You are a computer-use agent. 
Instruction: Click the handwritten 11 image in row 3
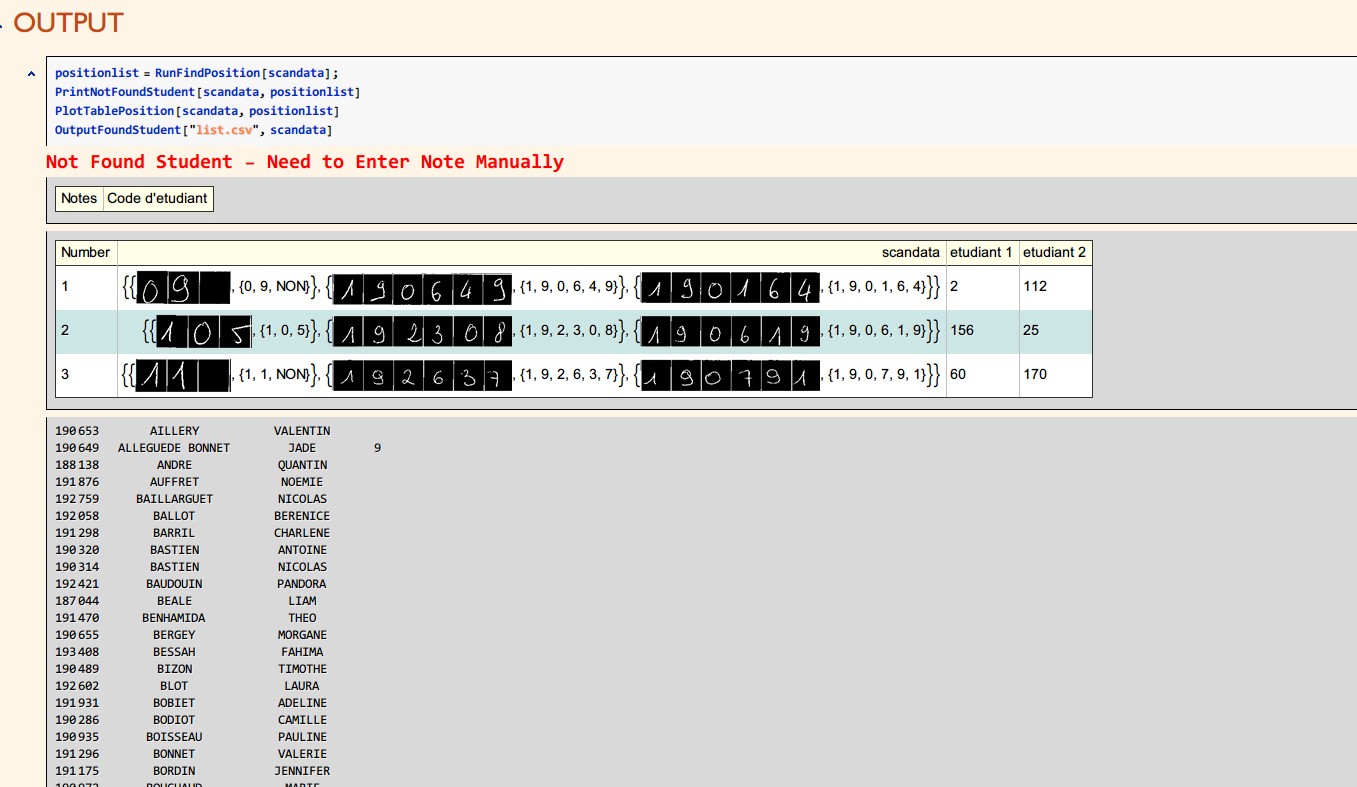183,375
